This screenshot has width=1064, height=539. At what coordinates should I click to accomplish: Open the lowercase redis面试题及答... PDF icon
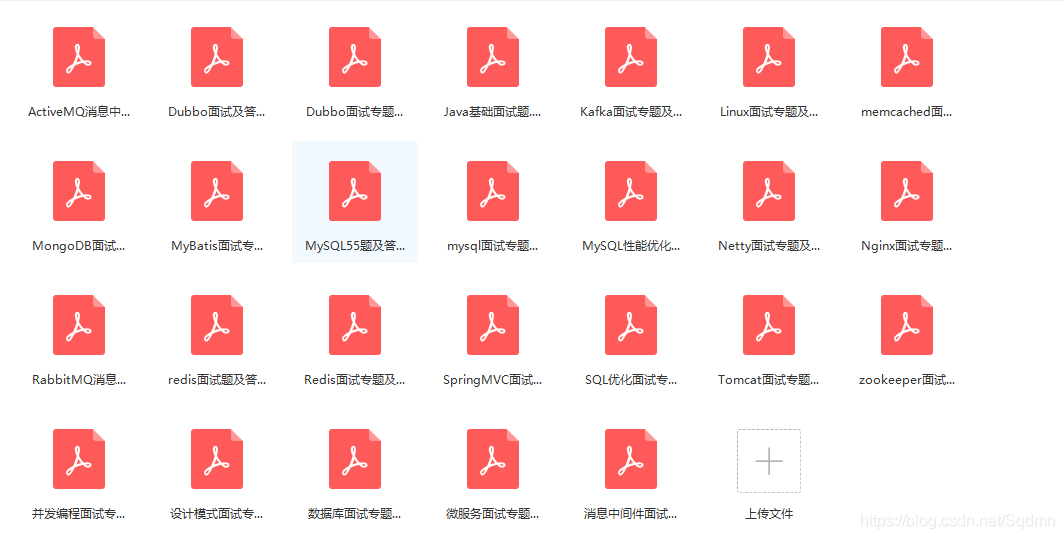(216, 325)
